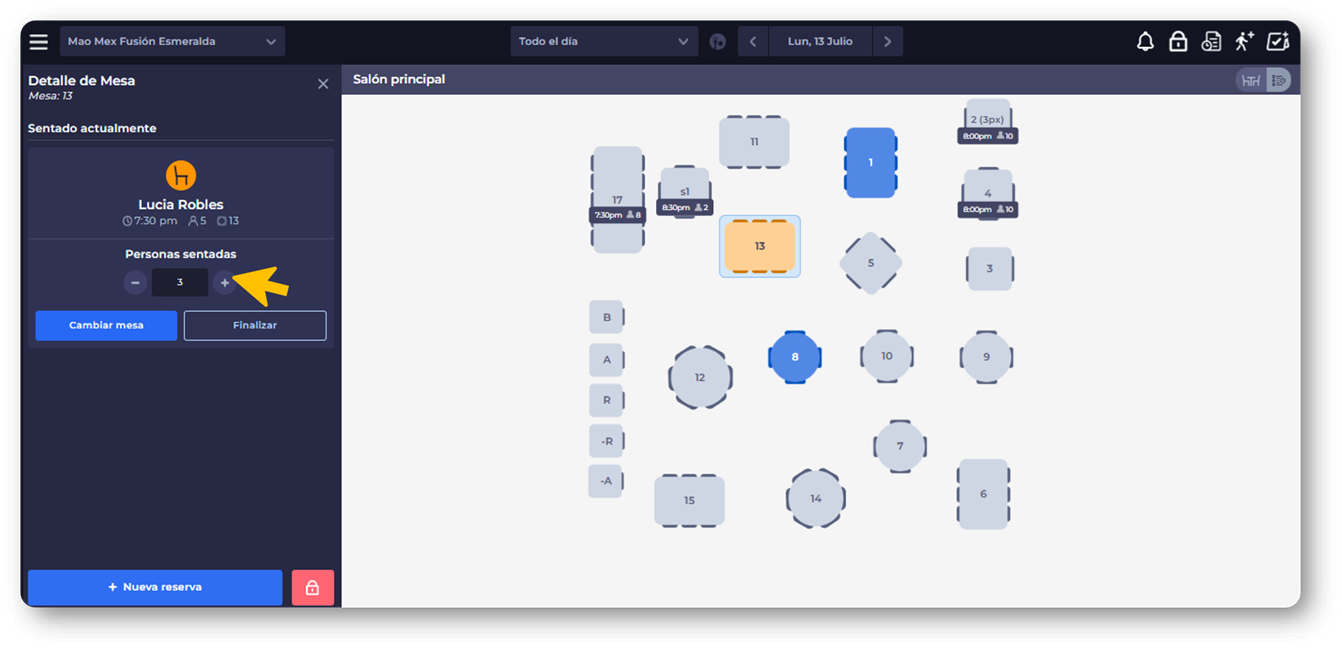
Task: Click 7:30pm reservation tag on table 17
Action: (618, 215)
